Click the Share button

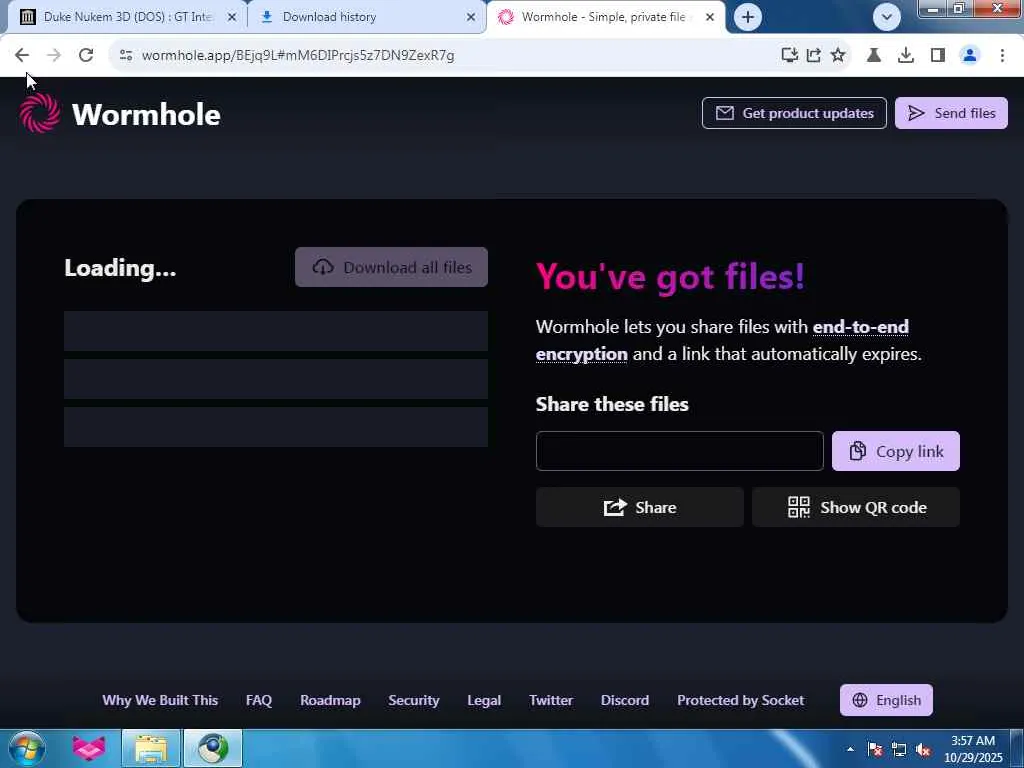[639, 507]
